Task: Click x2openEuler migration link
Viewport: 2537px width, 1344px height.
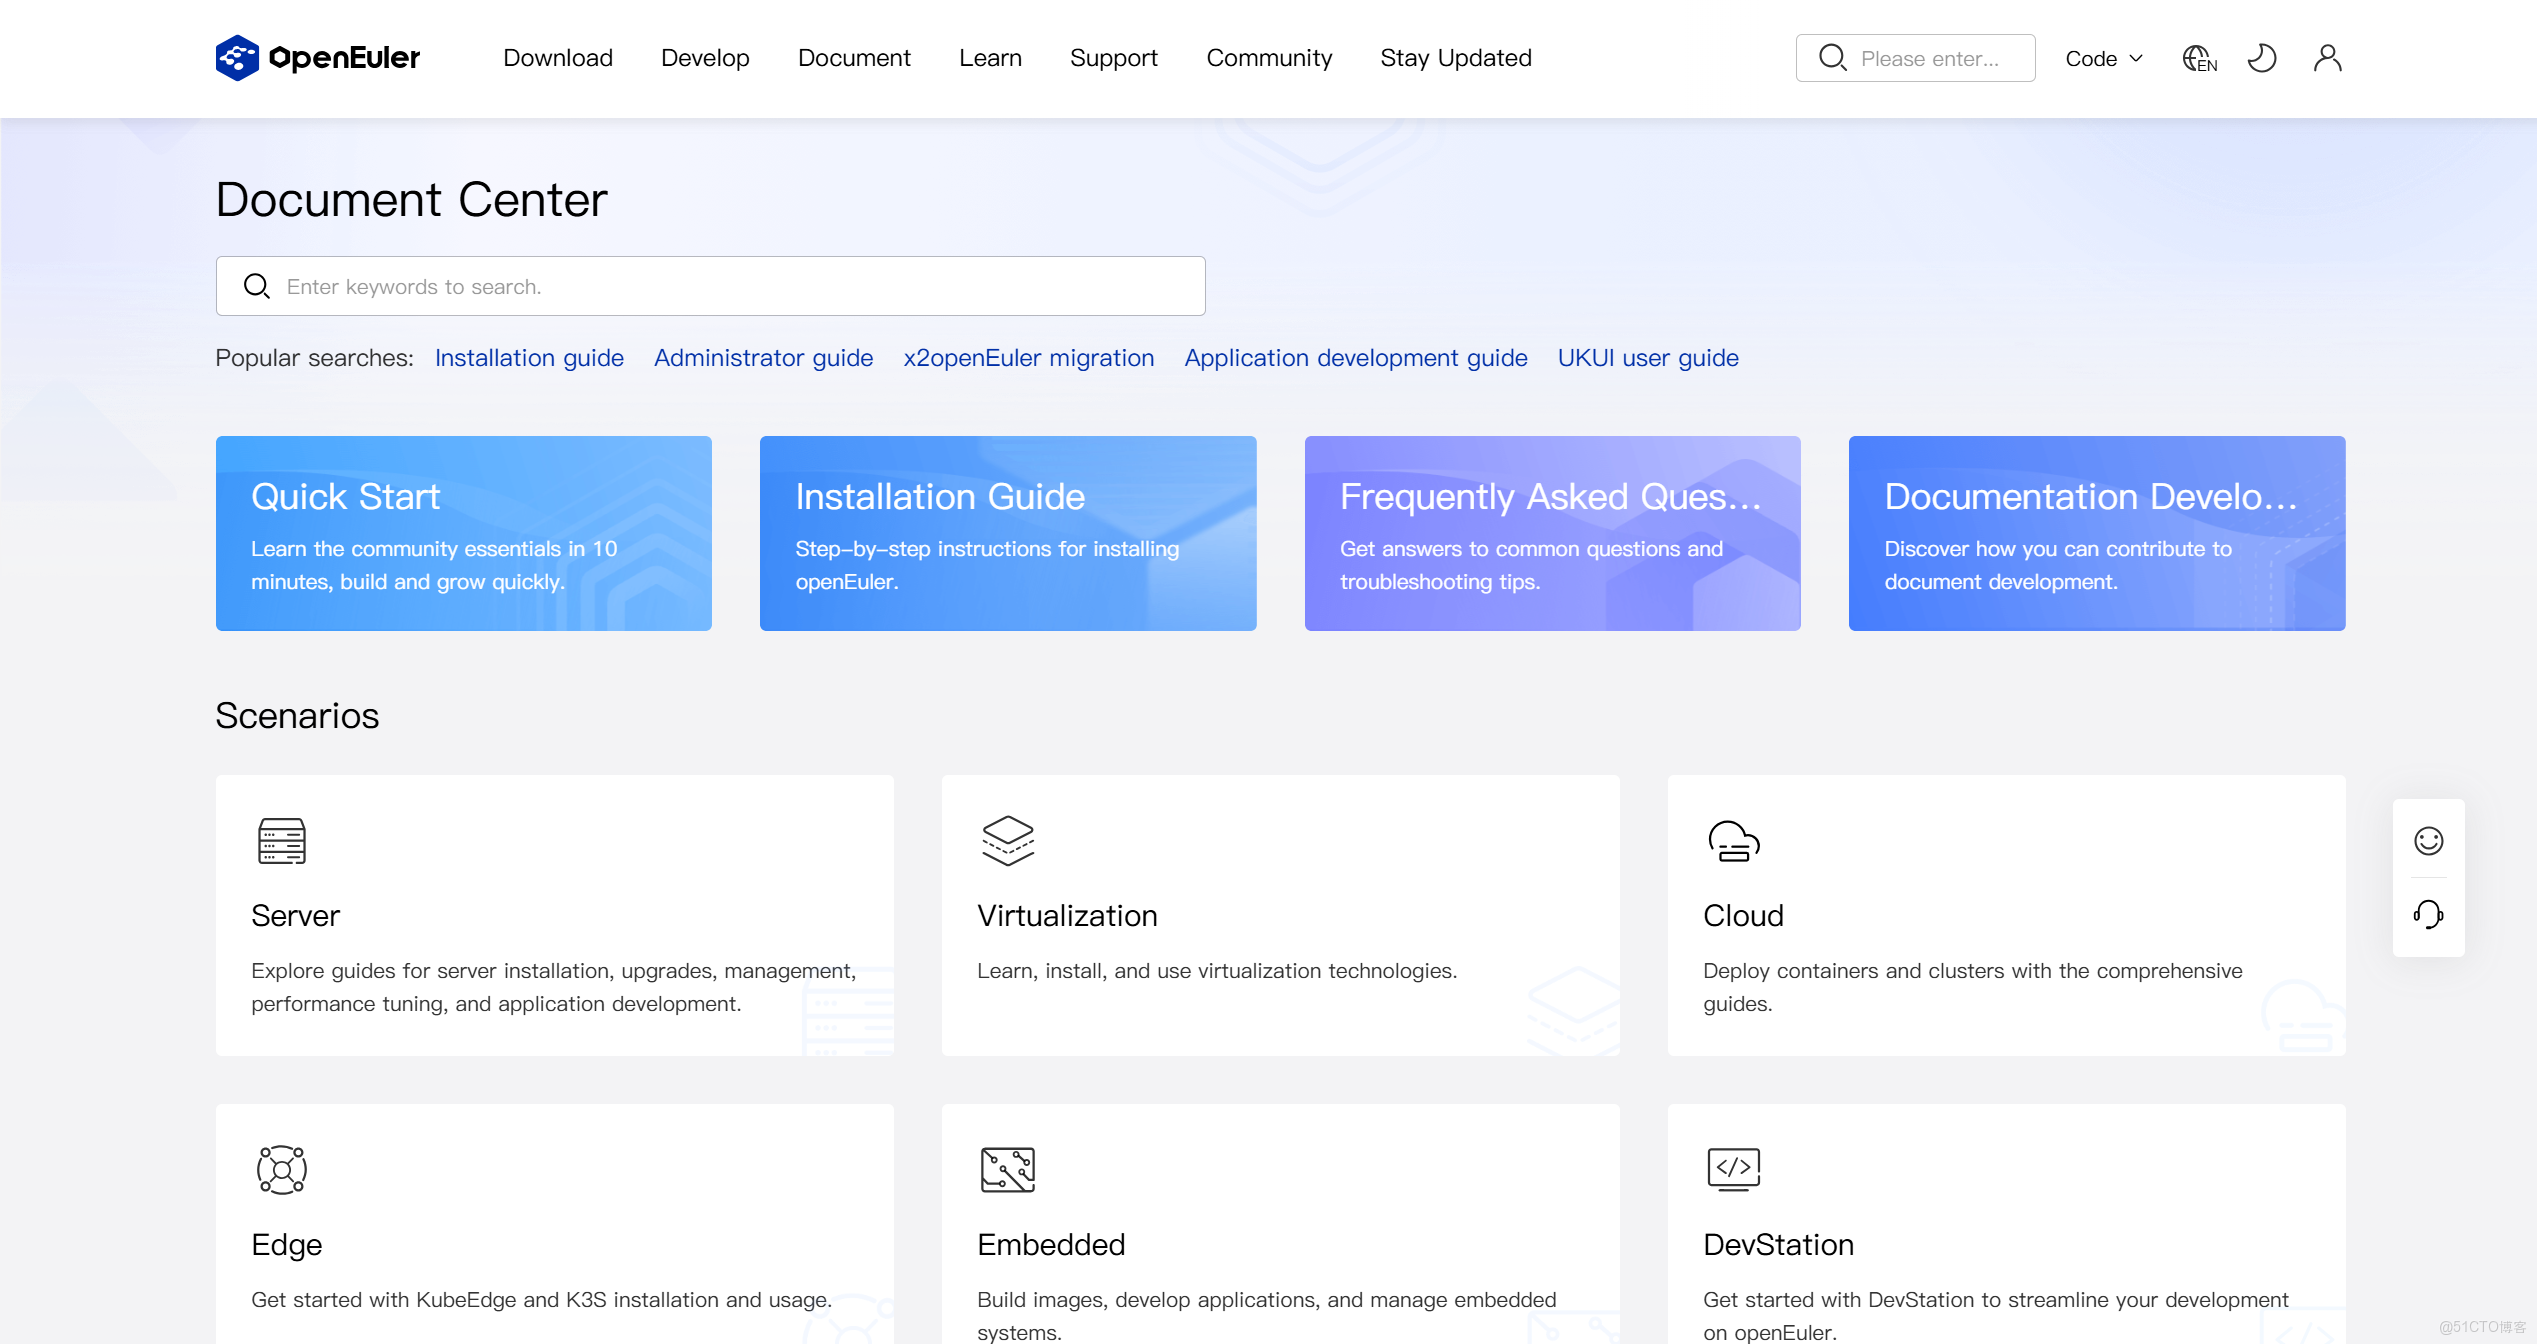Action: tap(1028, 358)
